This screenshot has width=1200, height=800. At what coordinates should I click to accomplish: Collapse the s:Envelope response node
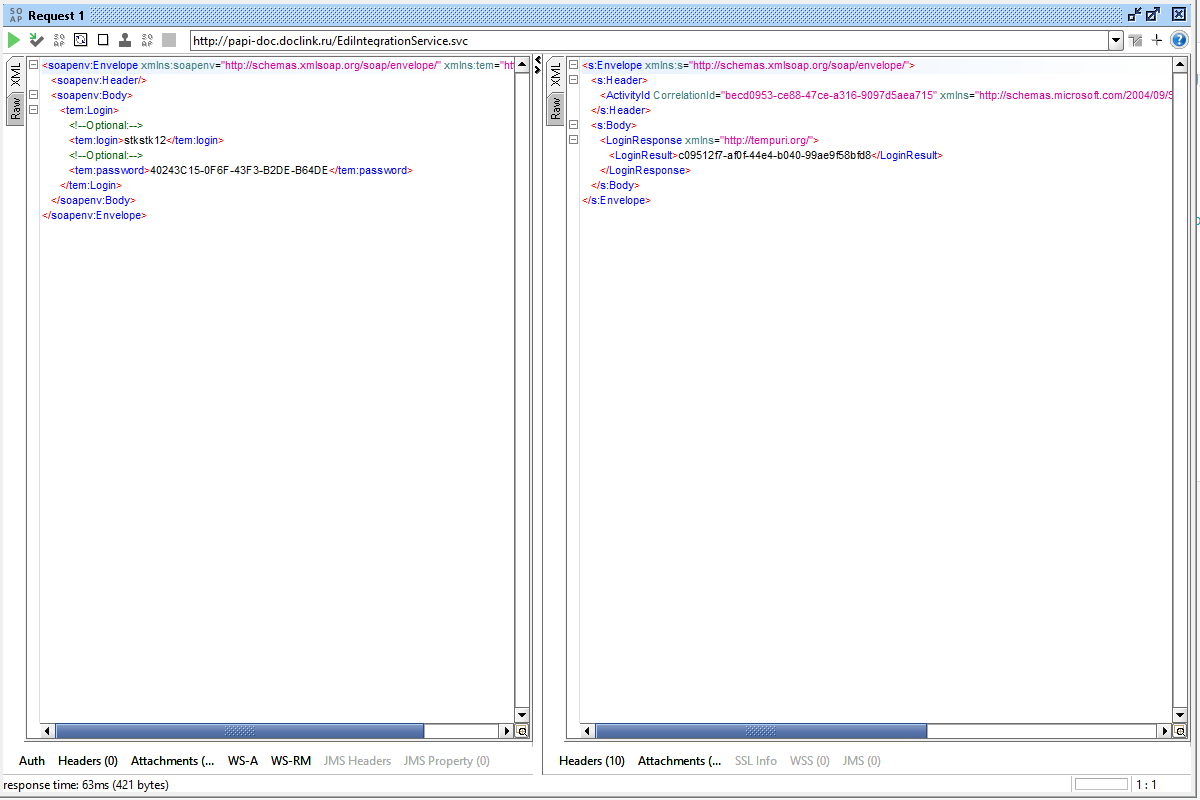click(x=573, y=65)
